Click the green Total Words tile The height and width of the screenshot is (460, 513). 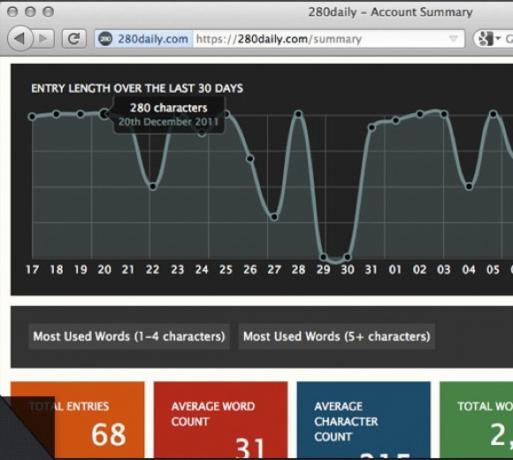(476, 420)
